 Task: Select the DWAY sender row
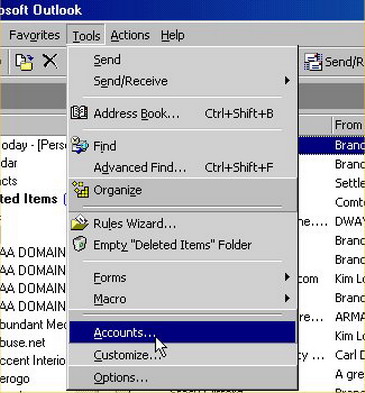[350, 221]
